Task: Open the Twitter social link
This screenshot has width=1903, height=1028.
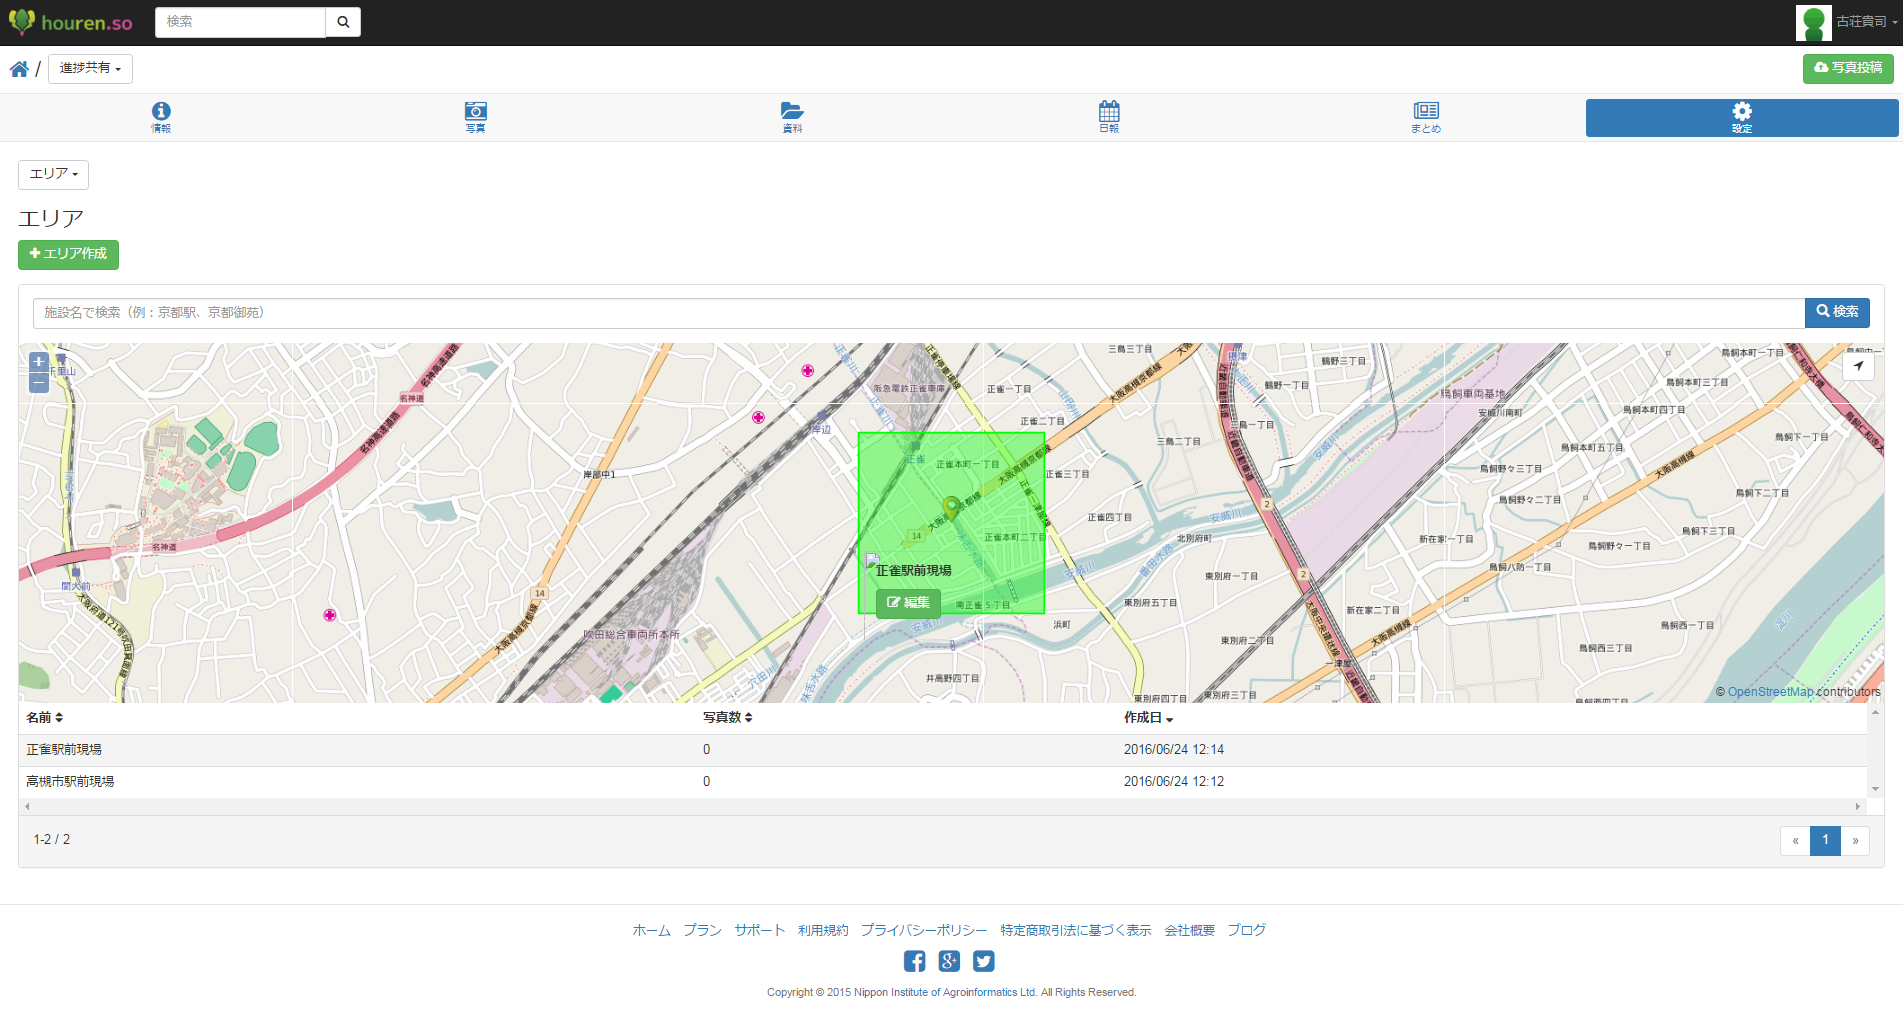Action: (x=984, y=961)
